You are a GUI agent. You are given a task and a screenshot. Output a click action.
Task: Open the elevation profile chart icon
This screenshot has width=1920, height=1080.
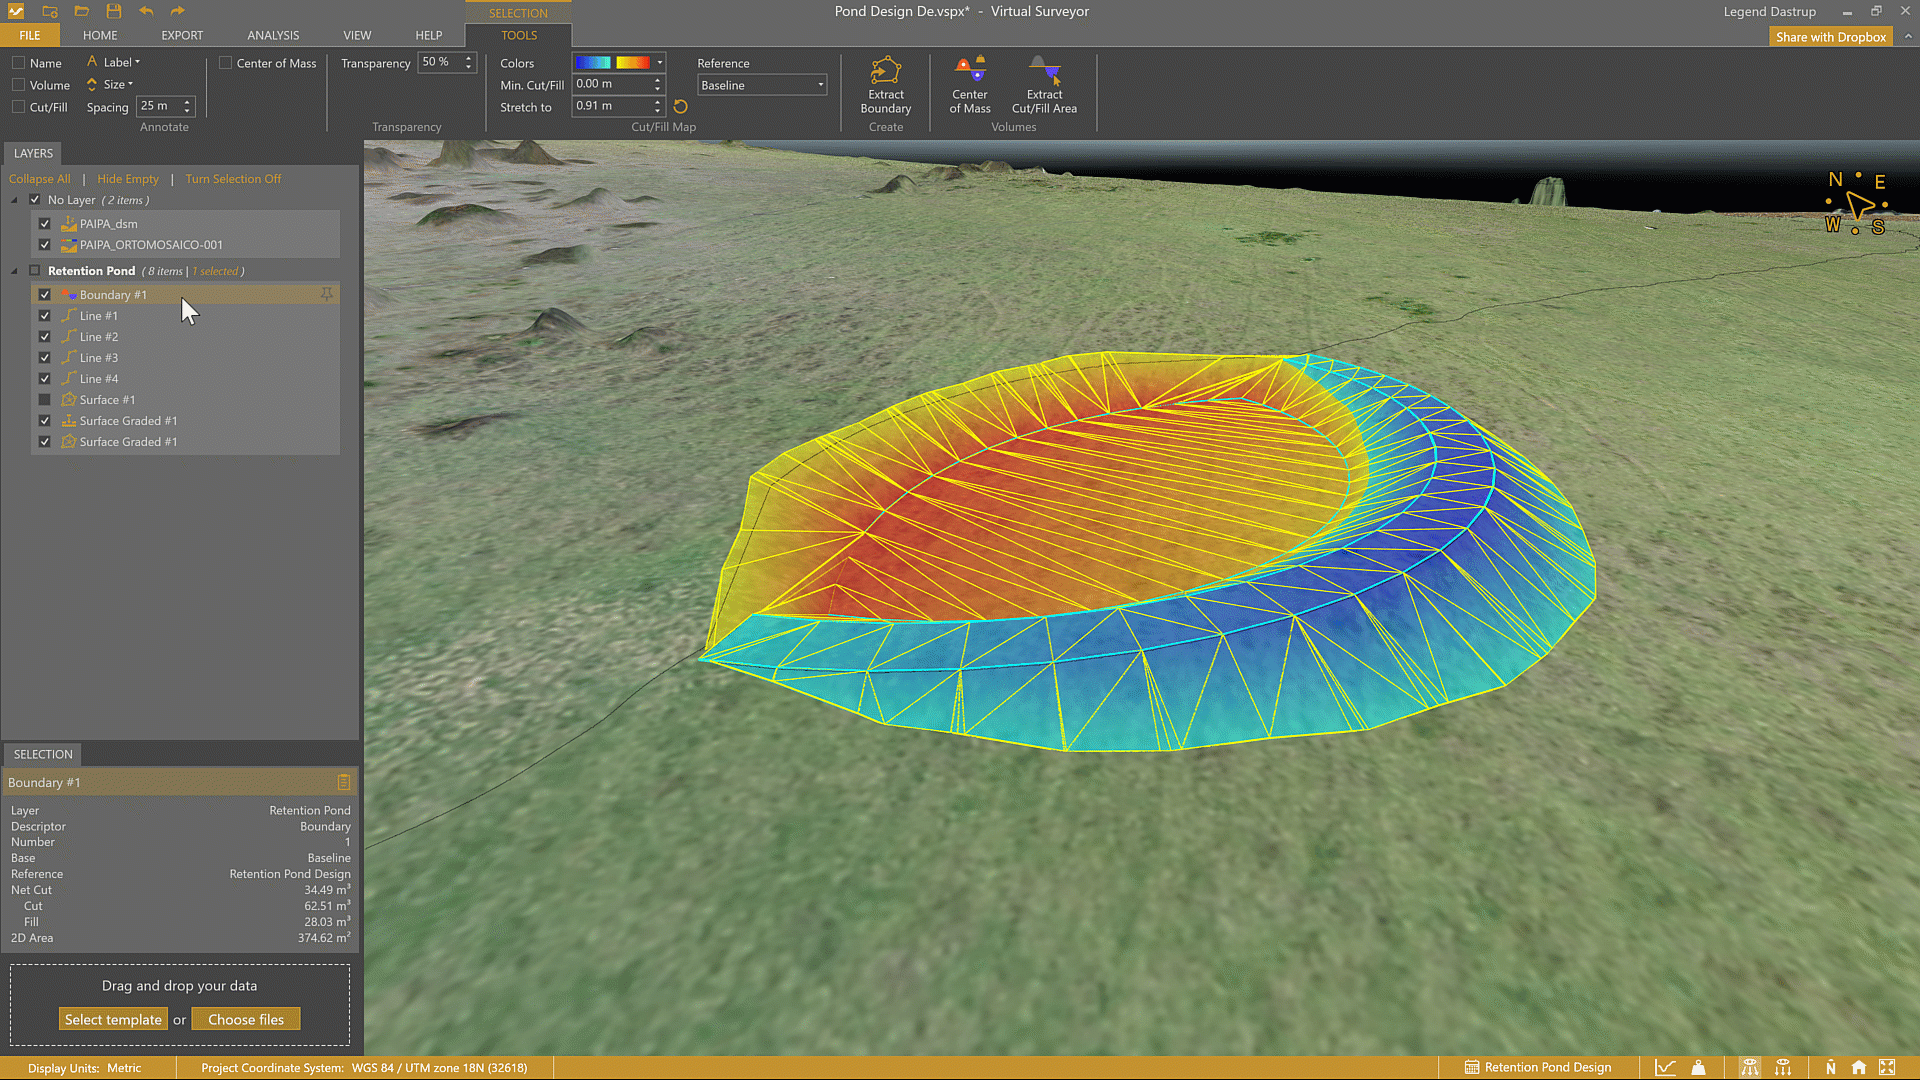tap(1665, 1067)
